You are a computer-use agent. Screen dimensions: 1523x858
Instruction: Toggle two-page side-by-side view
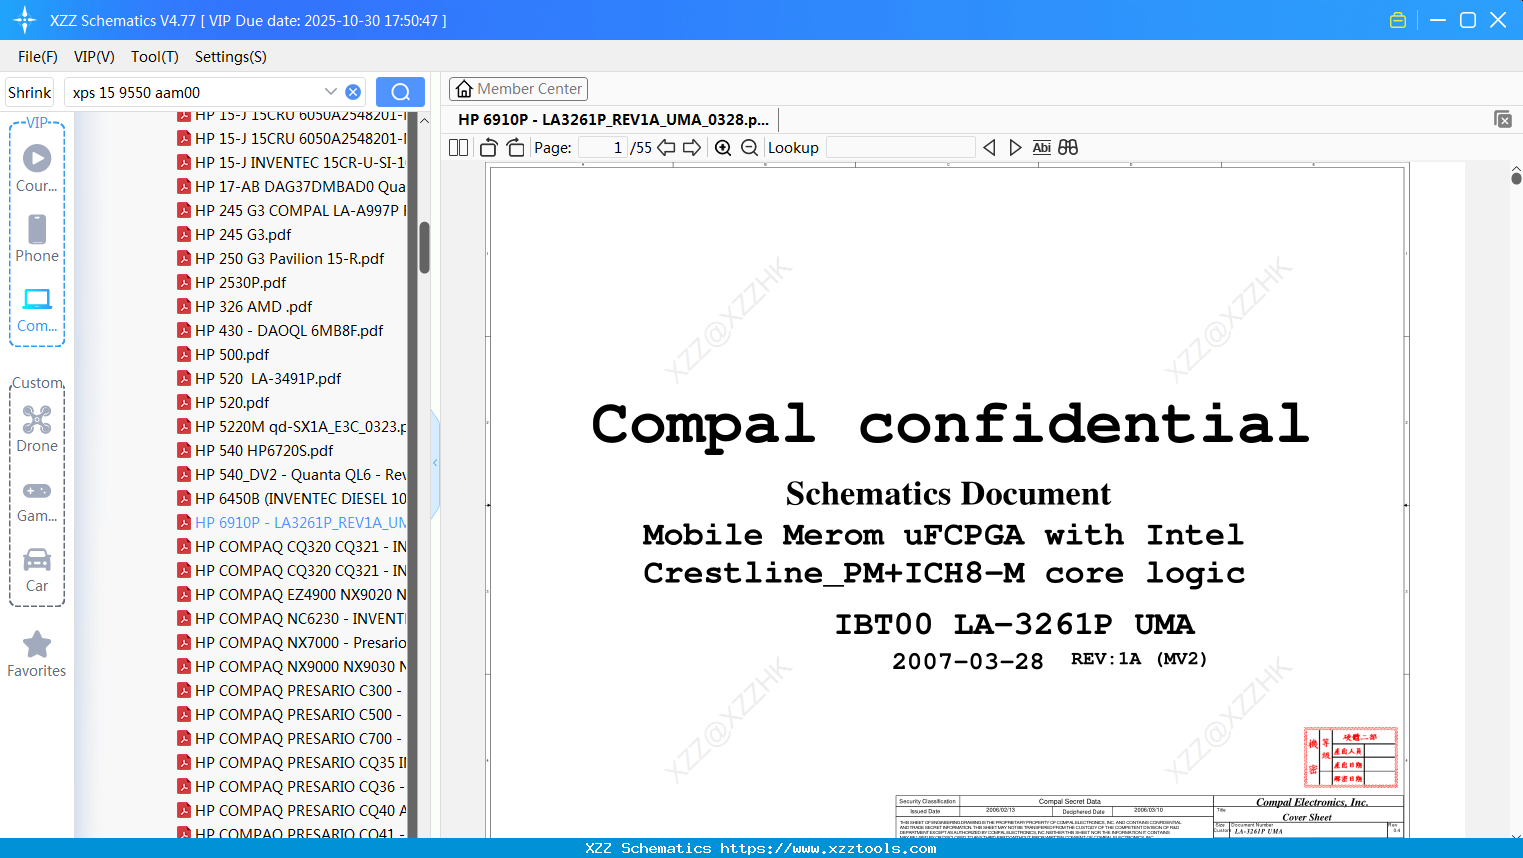[x=459, y=148]
